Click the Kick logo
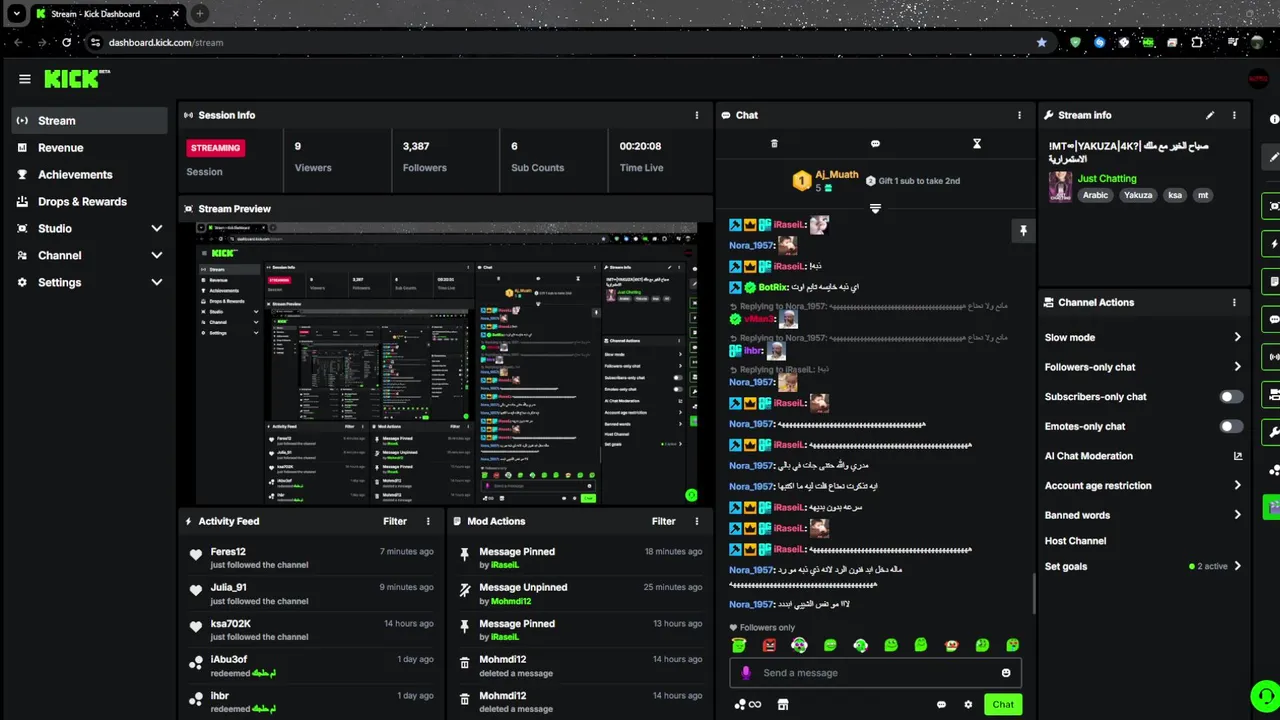This screenshot has height=720, width=1280. [75, 79]
